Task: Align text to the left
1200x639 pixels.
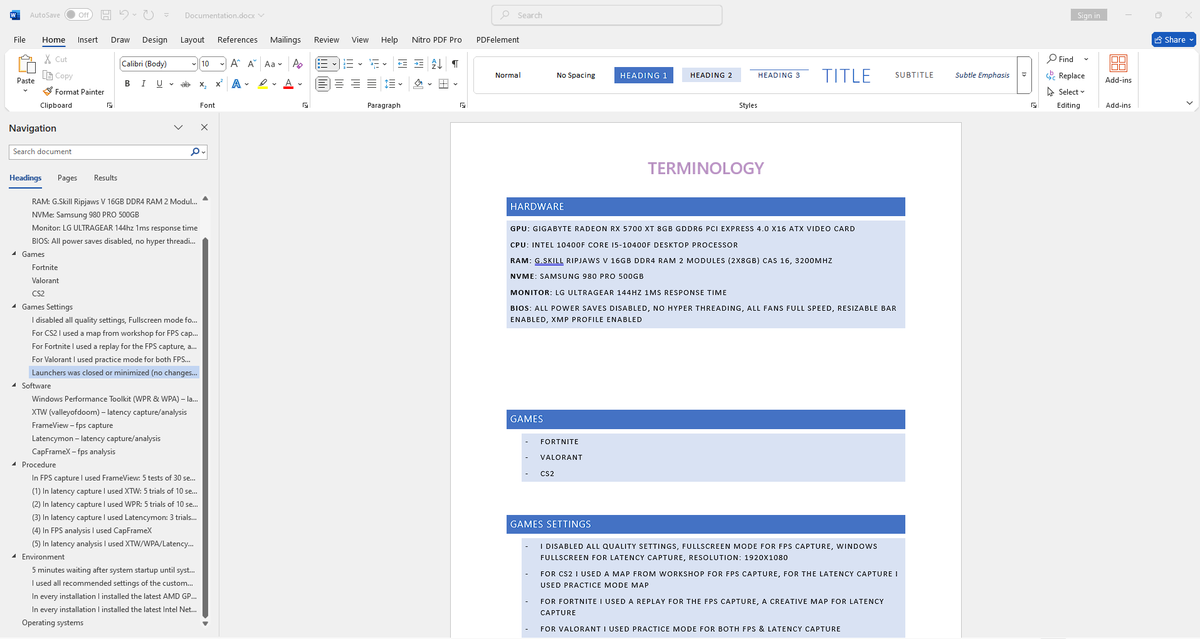Action: pos(324,84)
